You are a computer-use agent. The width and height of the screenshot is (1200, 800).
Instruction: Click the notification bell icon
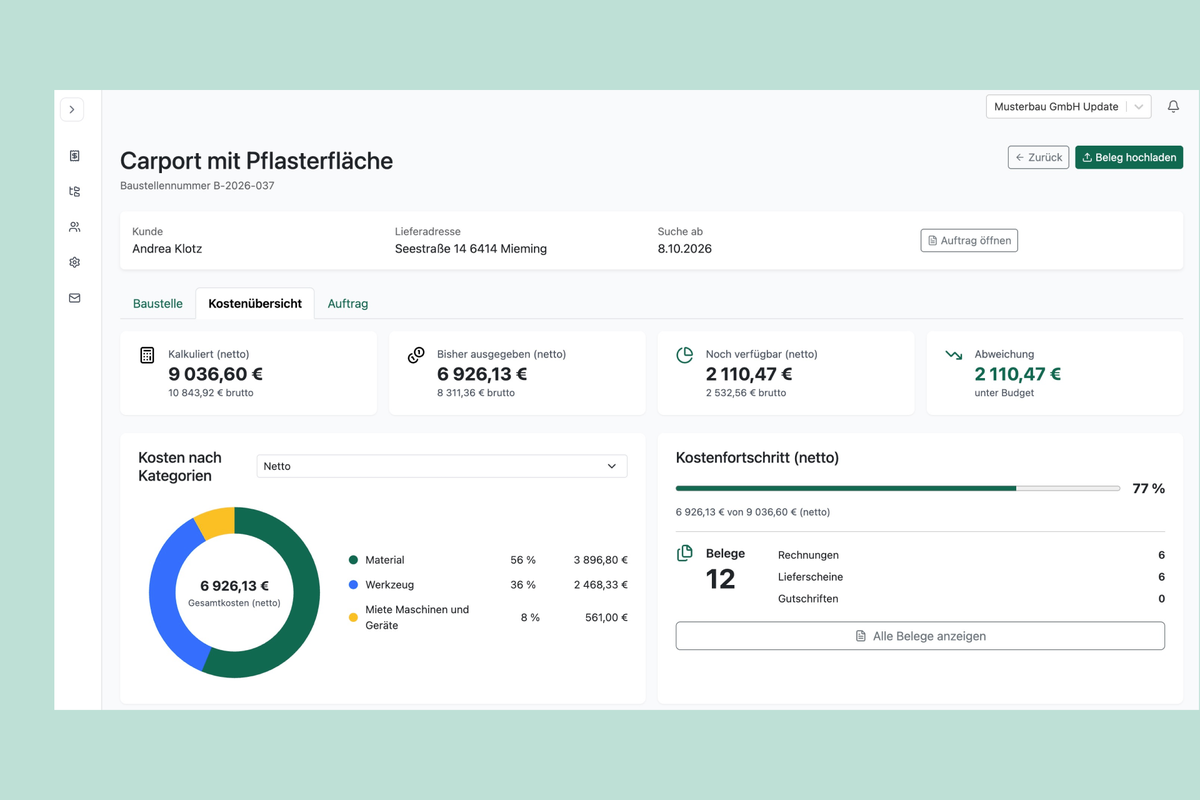(1174, 106)
